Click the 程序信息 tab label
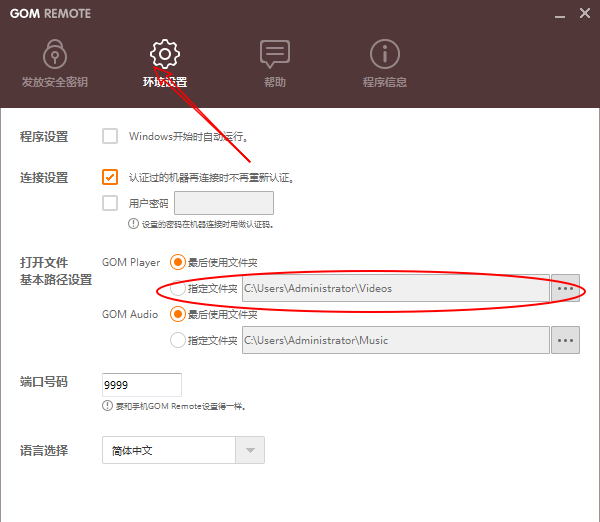Image resolution: width=600 pixels, height=522 pixels. coord(385,82)
